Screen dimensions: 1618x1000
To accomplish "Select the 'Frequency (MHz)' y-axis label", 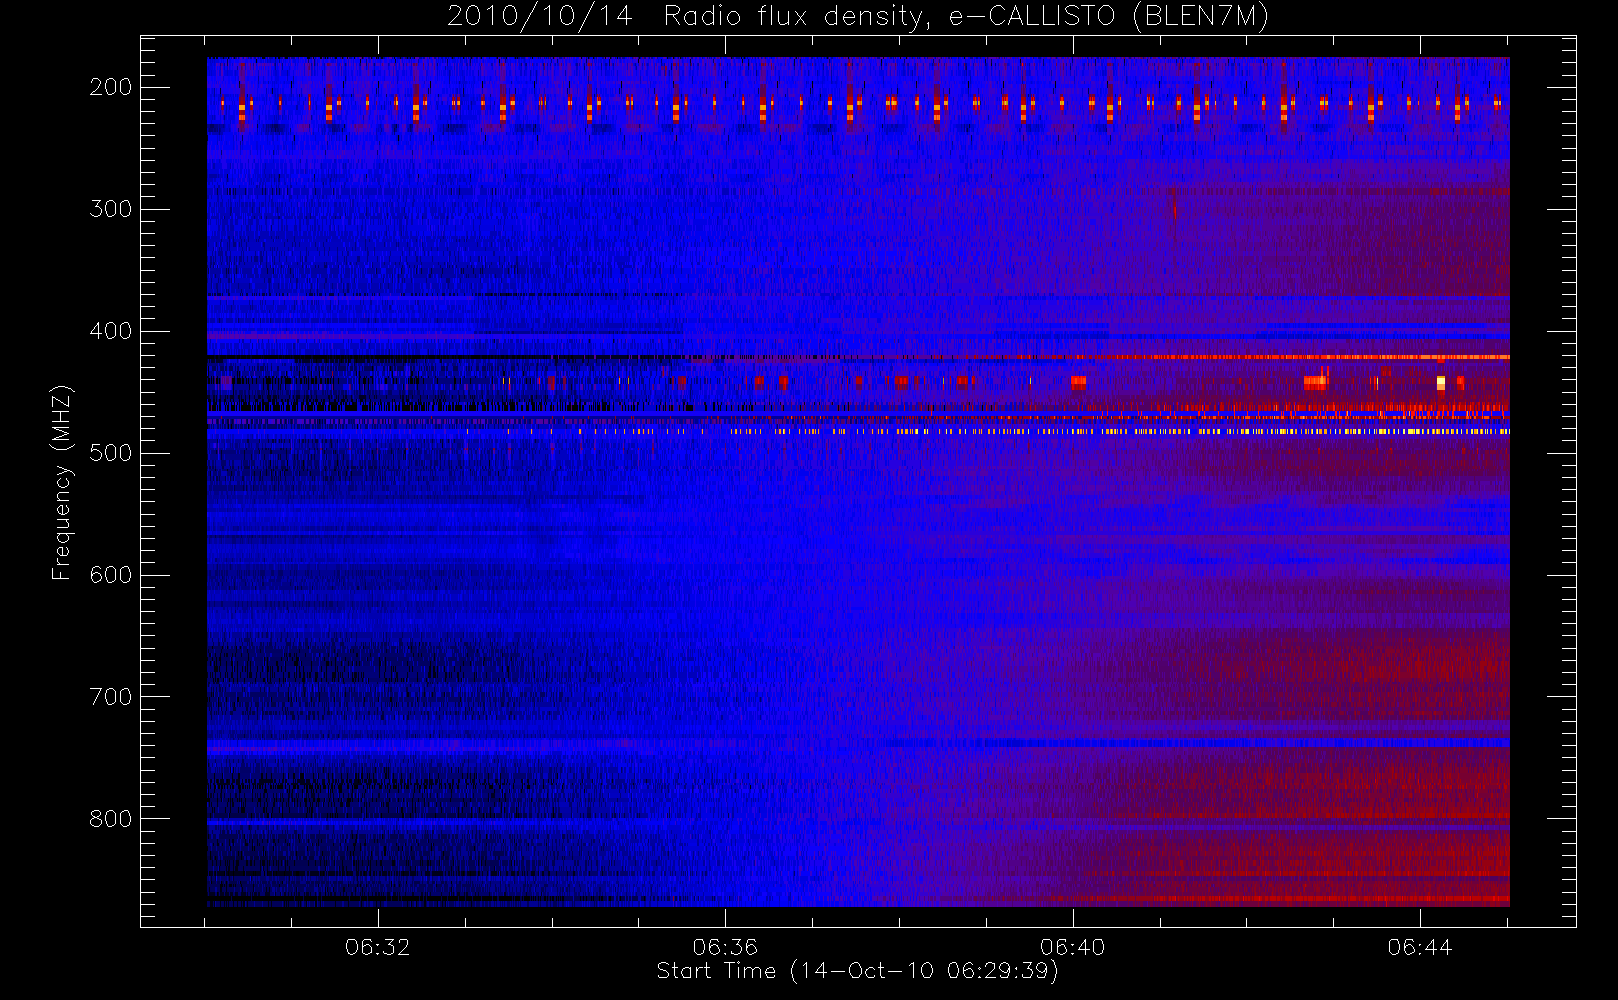I will [x=62, y=482].
